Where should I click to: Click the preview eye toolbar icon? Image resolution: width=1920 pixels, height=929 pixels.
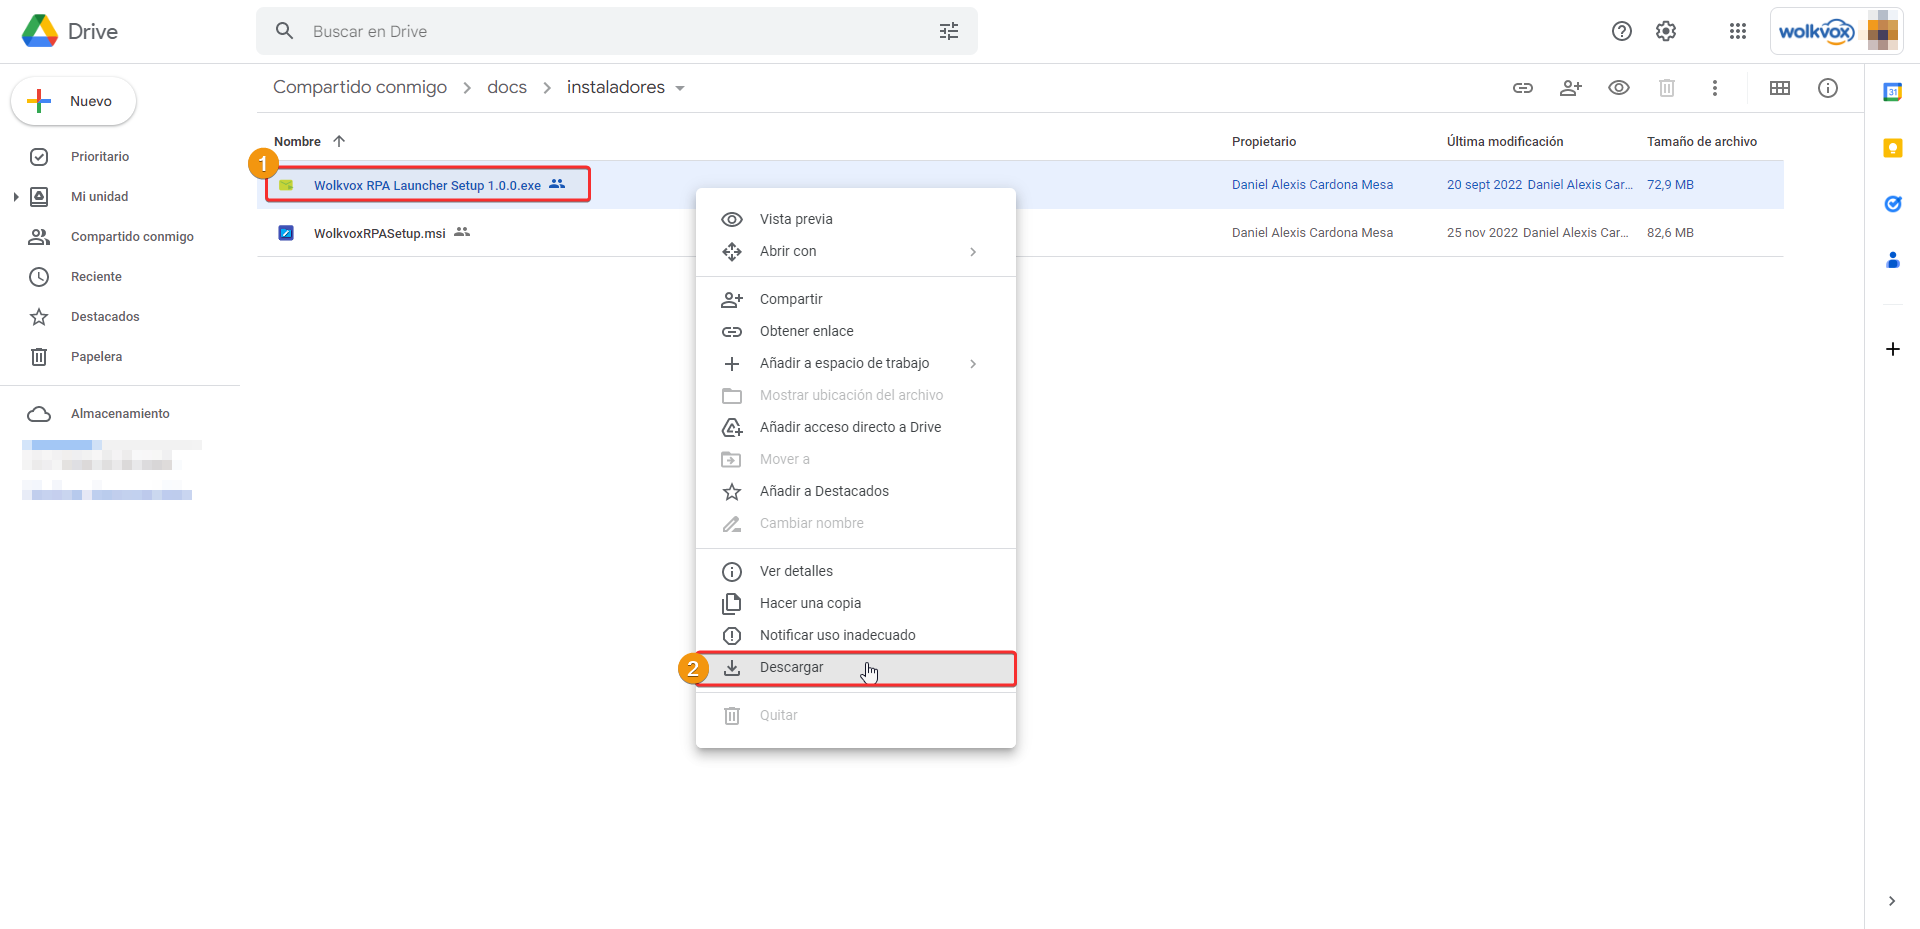pos(1619,88)
